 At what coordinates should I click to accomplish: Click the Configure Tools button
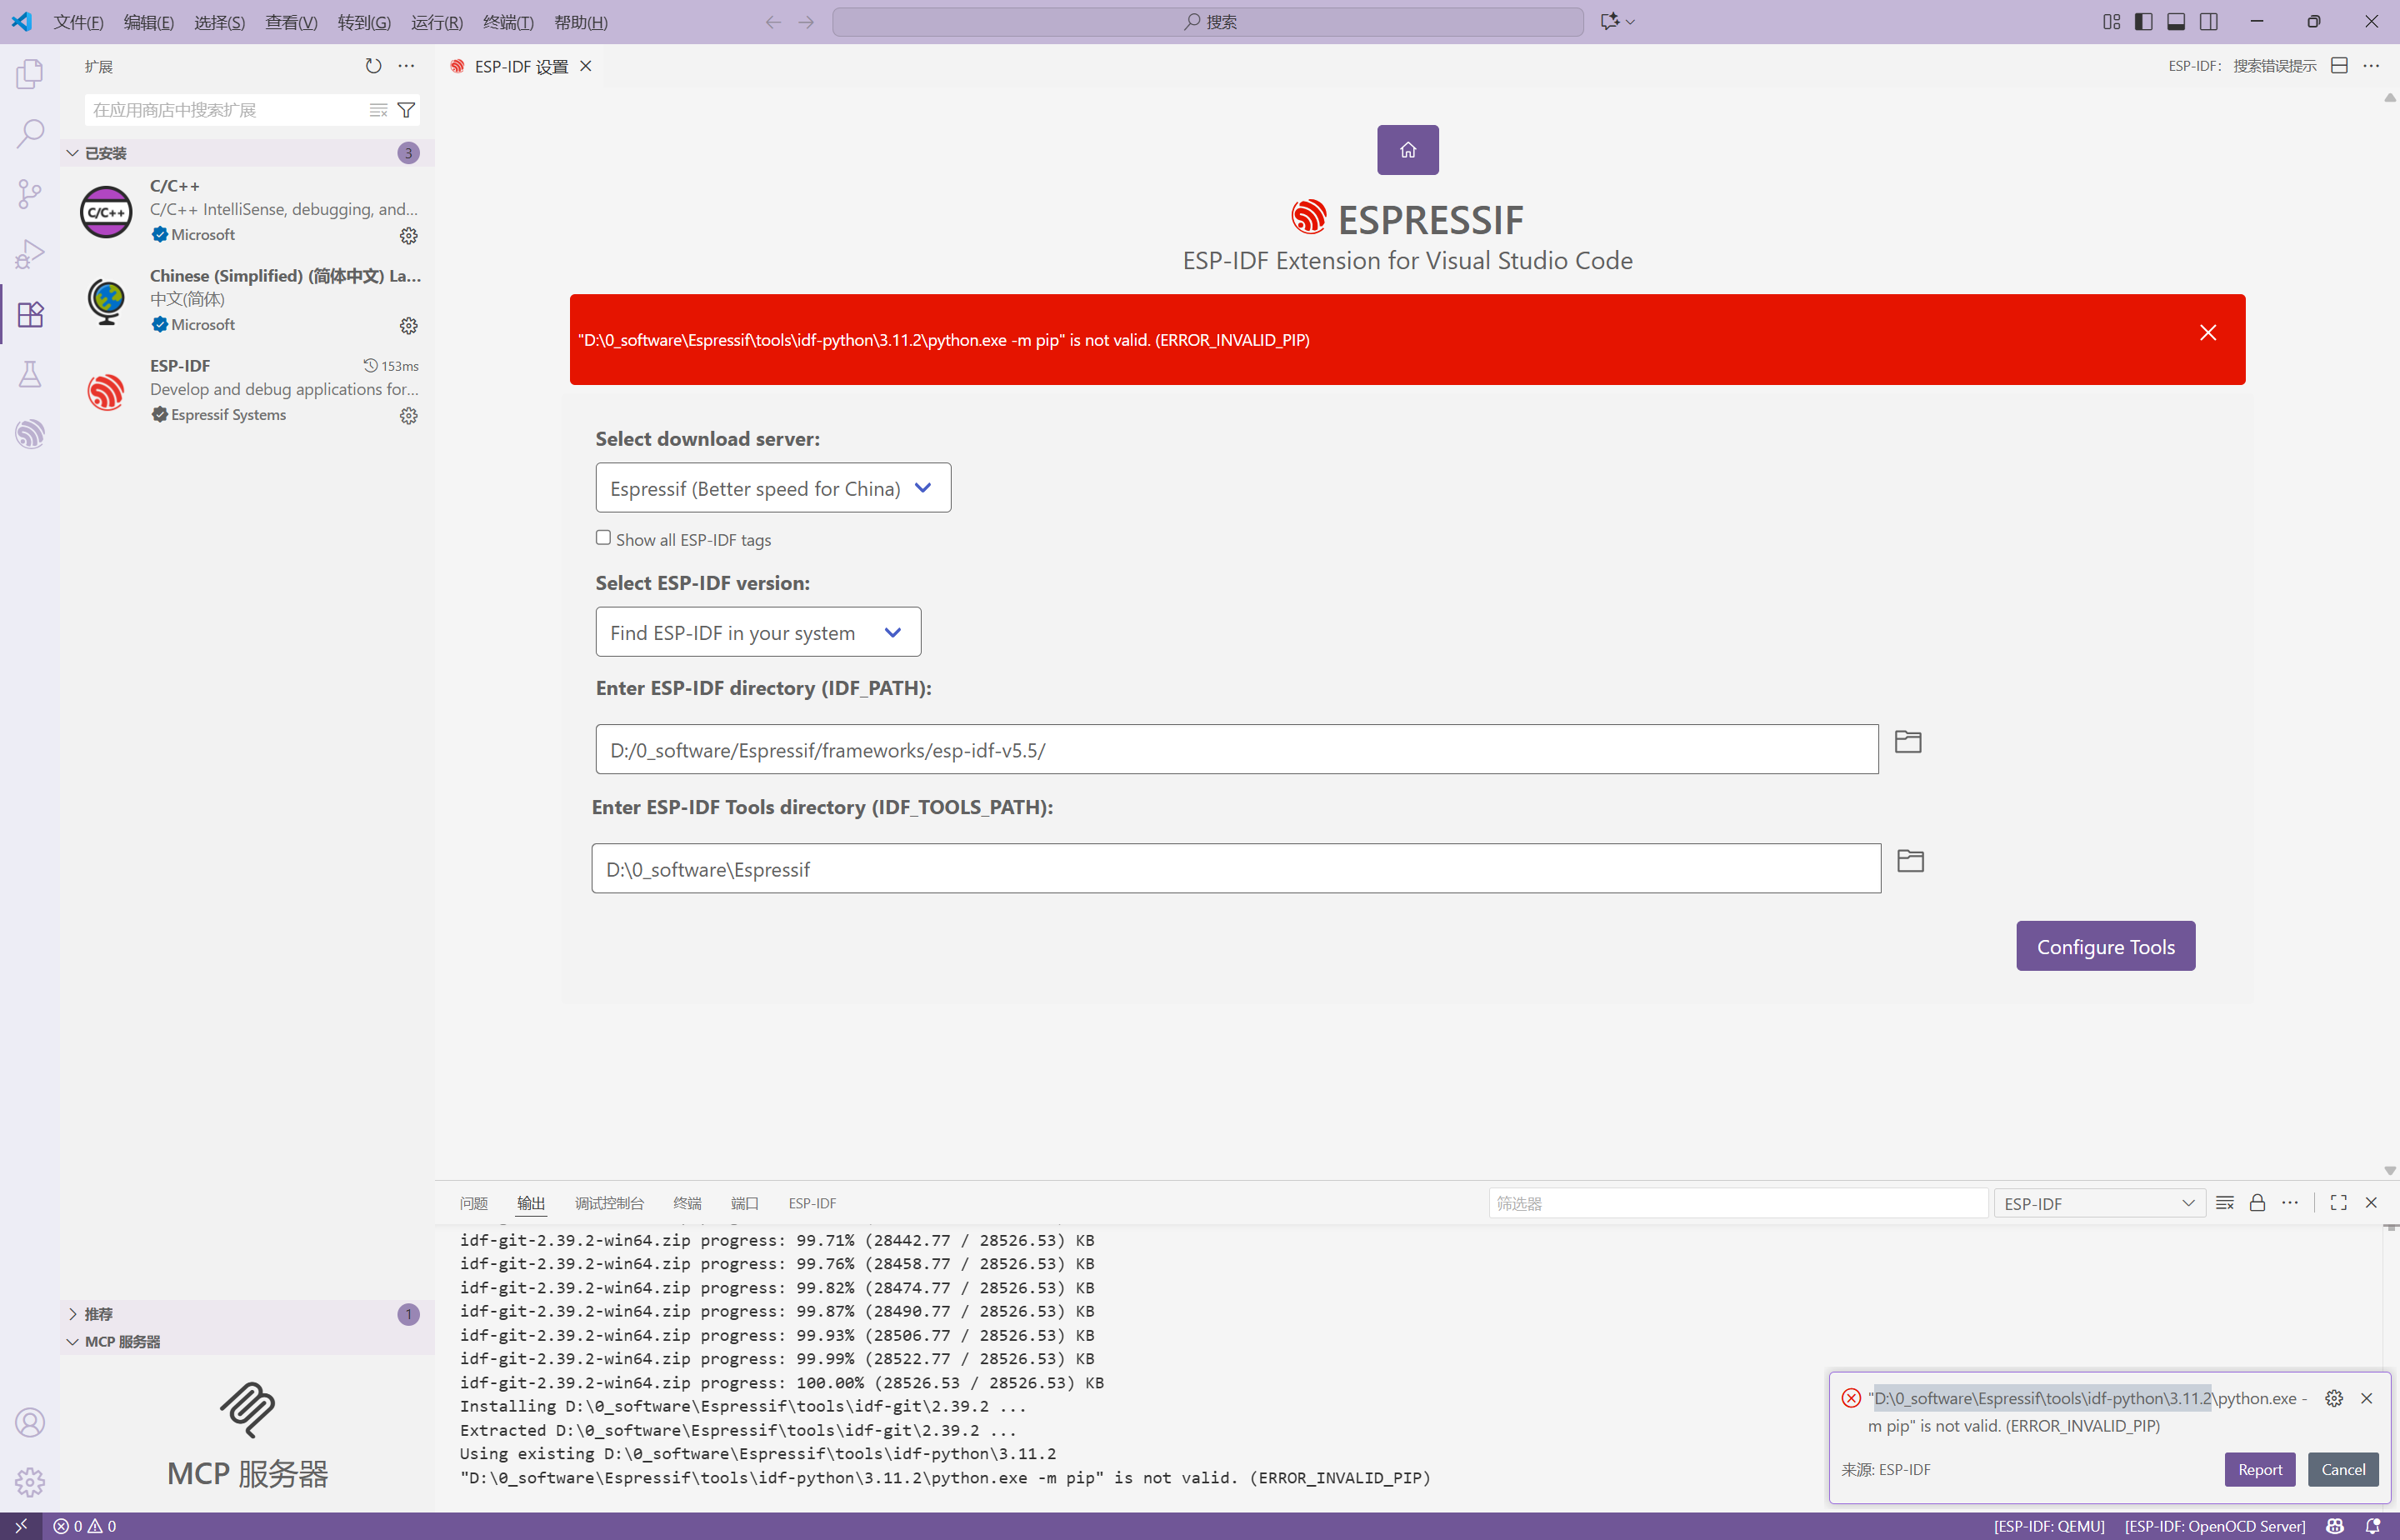[2105, 946]
